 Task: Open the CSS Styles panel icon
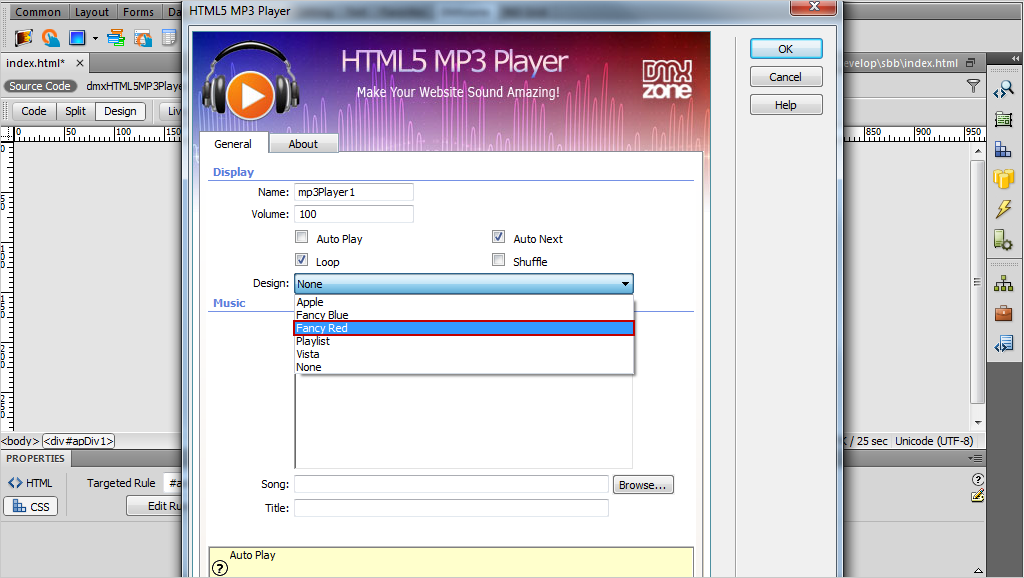[1003, 150]
